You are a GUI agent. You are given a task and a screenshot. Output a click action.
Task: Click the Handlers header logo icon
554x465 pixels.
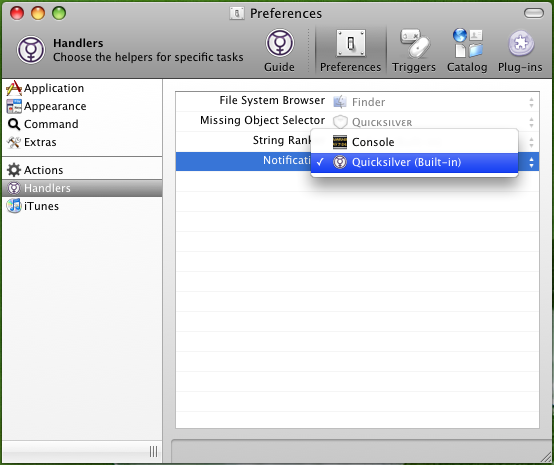tap(31, 50)
